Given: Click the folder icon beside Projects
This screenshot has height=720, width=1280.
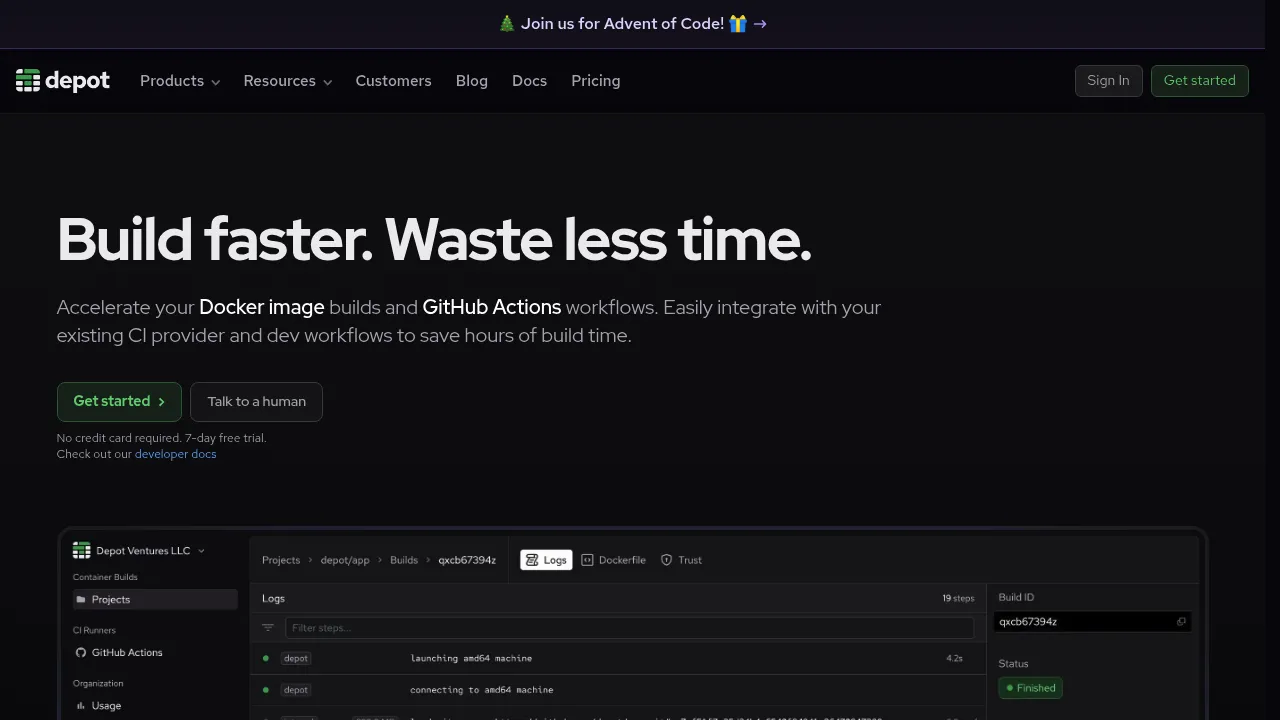Looking at the screenshot, I should [x=81, y=600].
